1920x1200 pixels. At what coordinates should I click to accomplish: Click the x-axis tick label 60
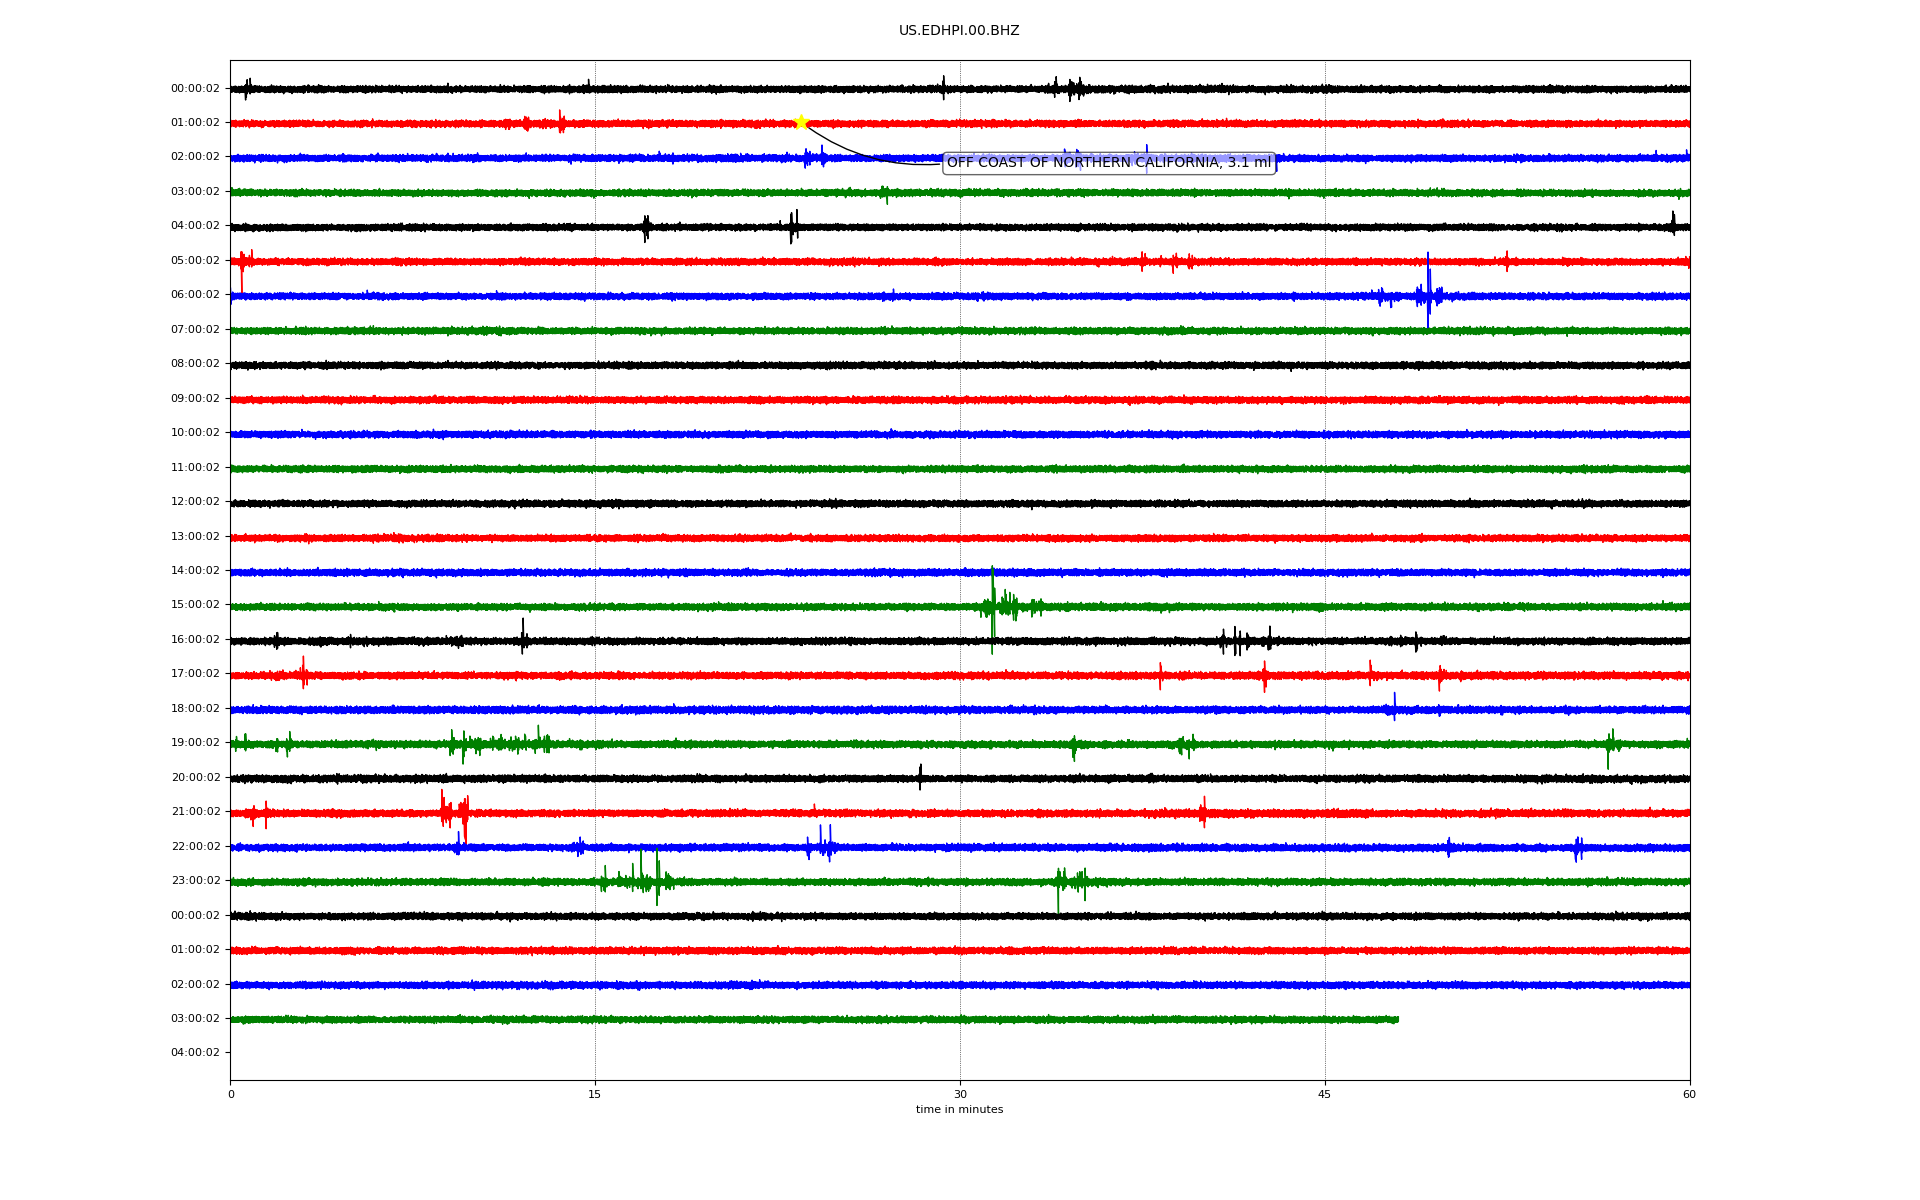(x=1689, y=1094)
